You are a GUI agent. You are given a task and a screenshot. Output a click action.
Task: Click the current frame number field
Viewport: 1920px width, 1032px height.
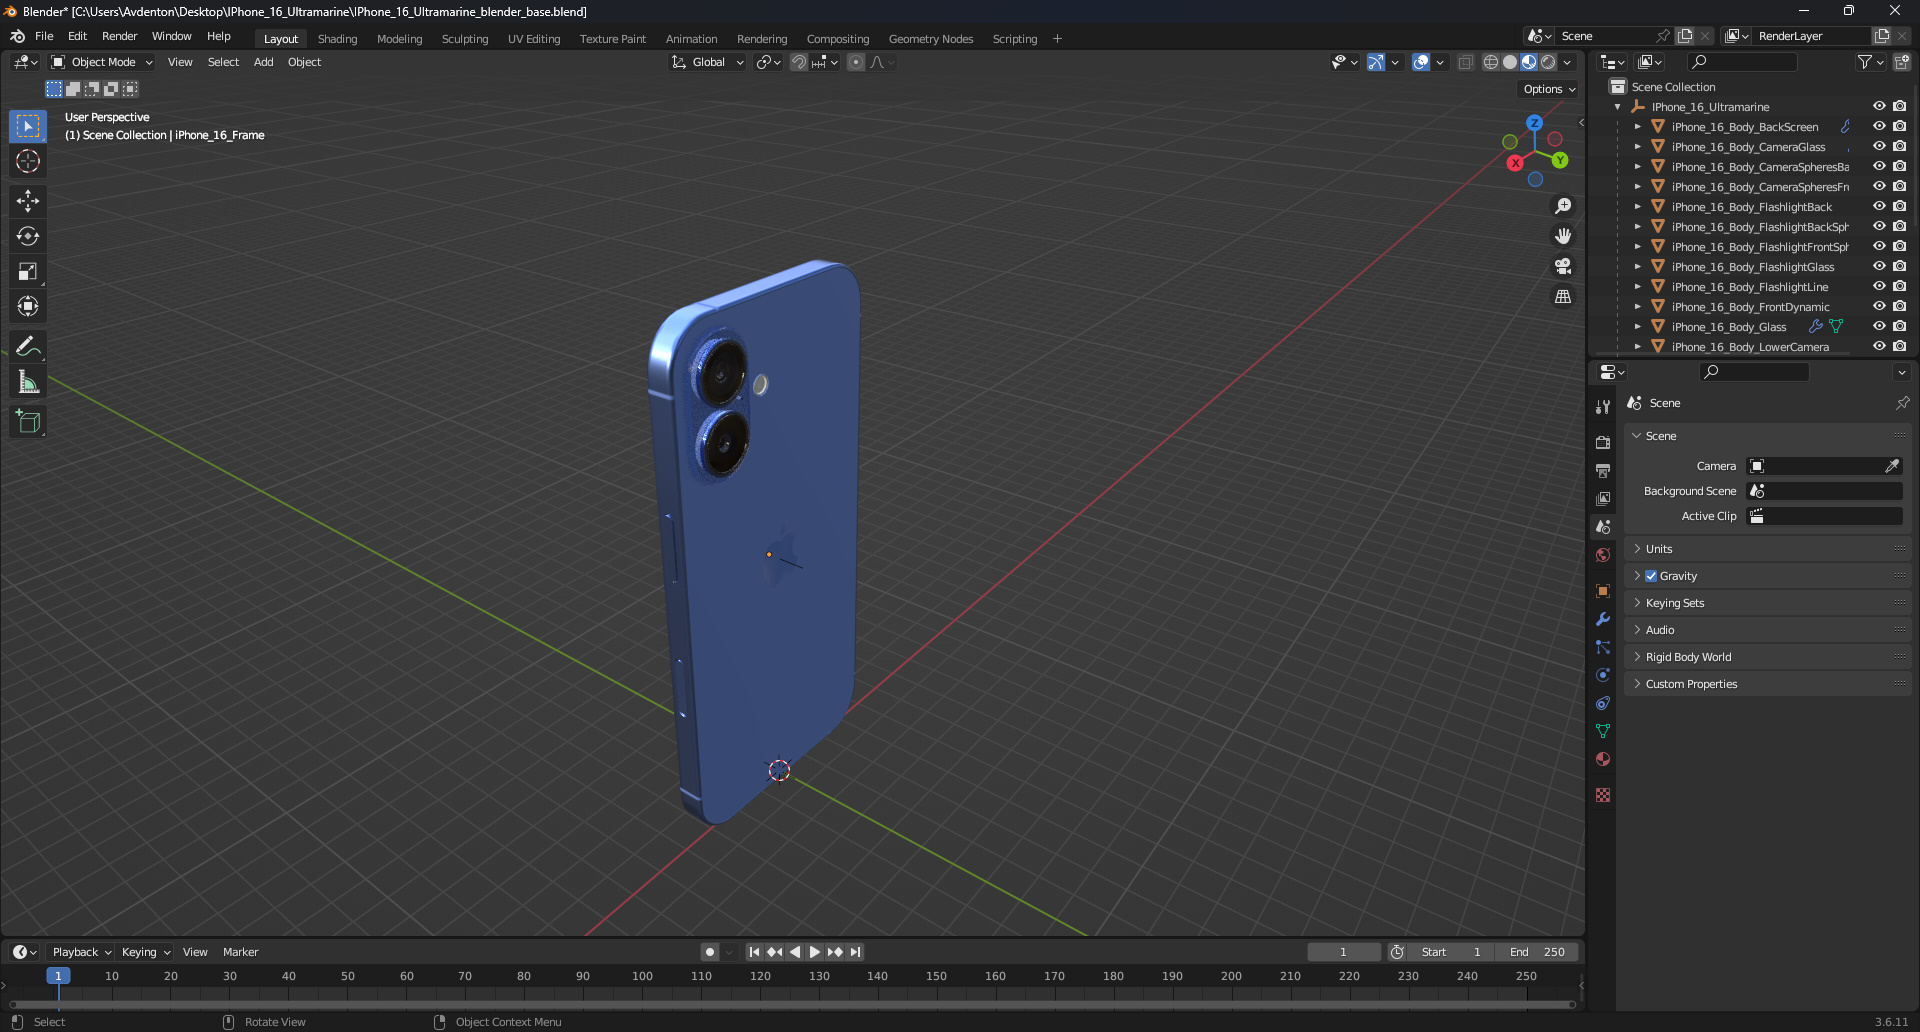click(1344, 952)
